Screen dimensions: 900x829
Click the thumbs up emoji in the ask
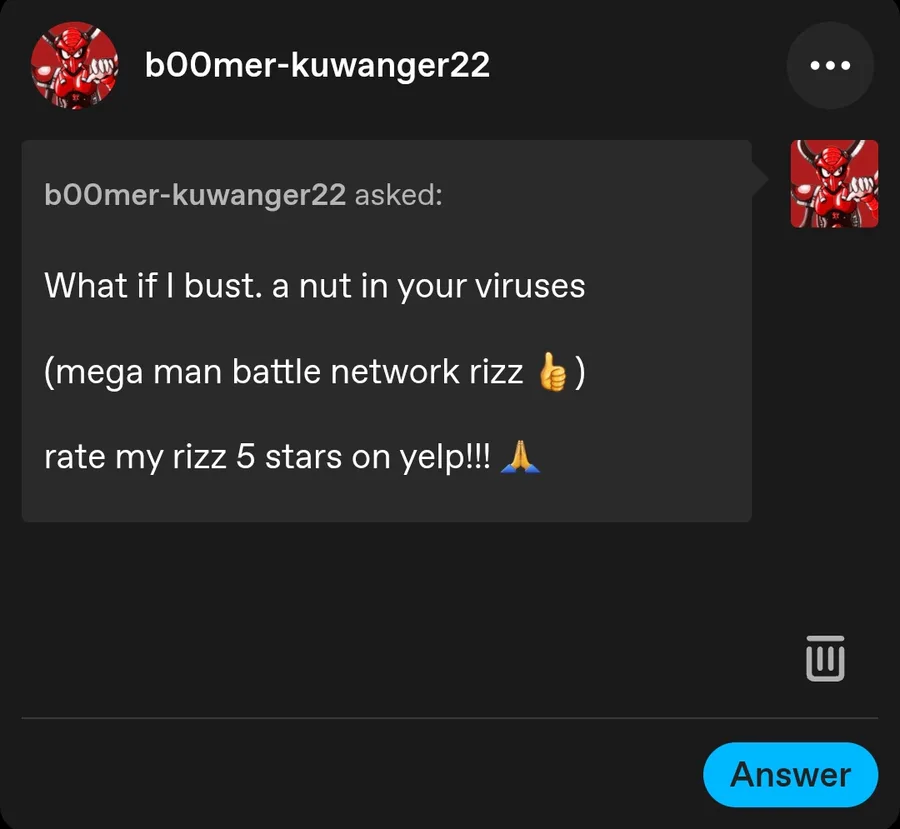pyautogui.click(x=552, y=374)
